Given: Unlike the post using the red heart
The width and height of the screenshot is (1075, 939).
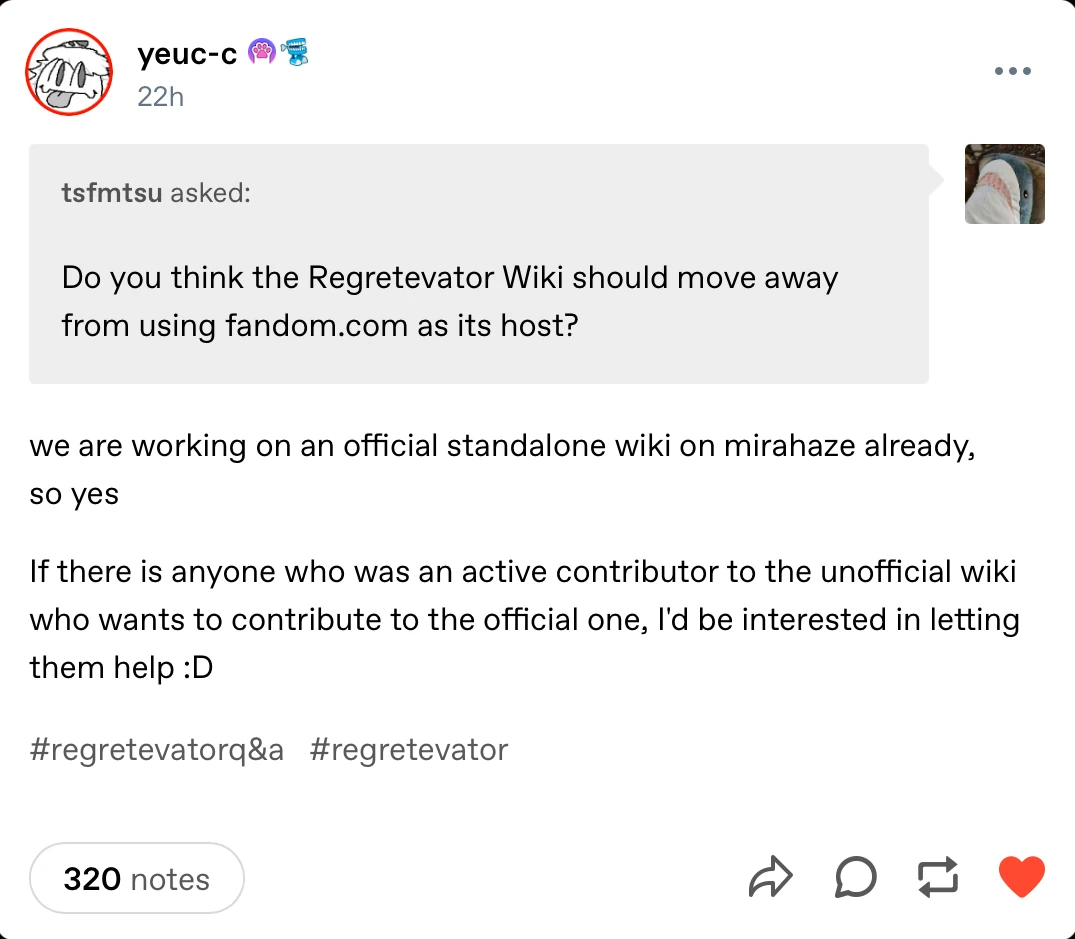Looking at the screenshot, I should coord(1020,877).
